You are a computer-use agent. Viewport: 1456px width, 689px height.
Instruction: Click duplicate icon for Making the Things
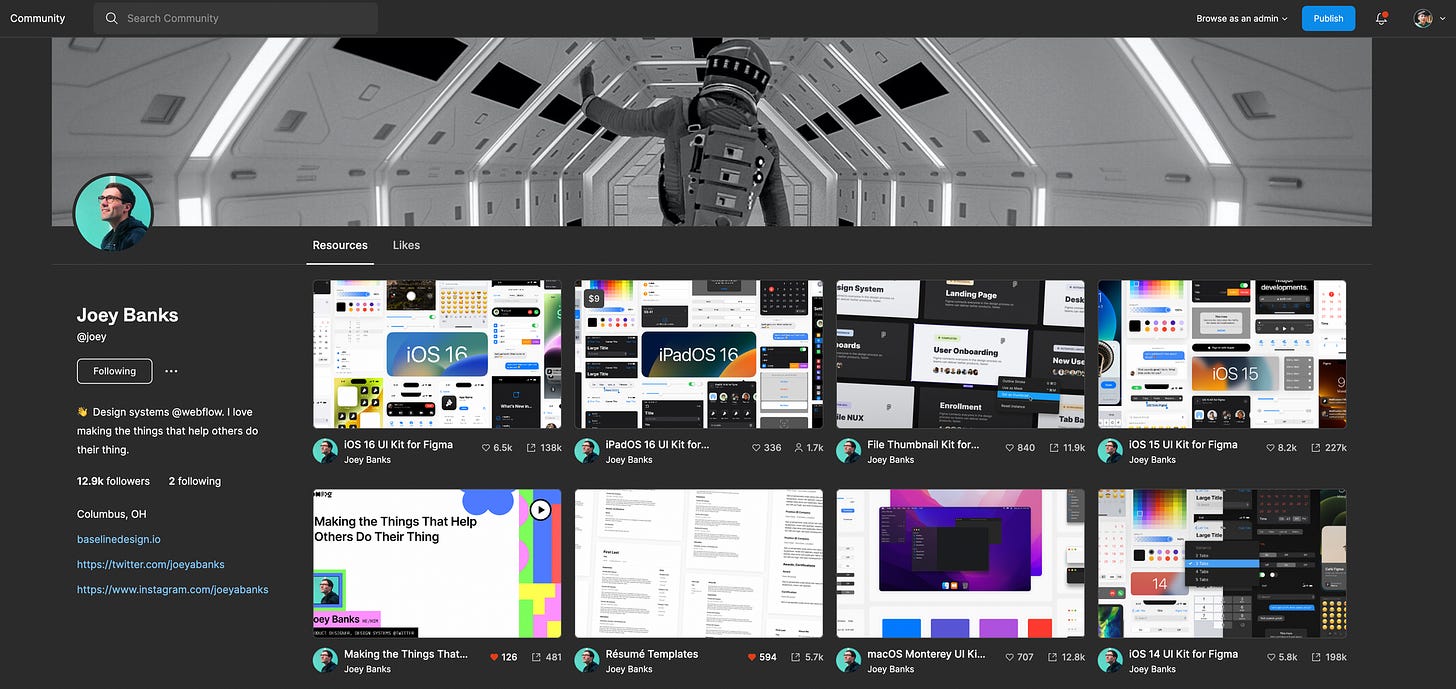537,657
